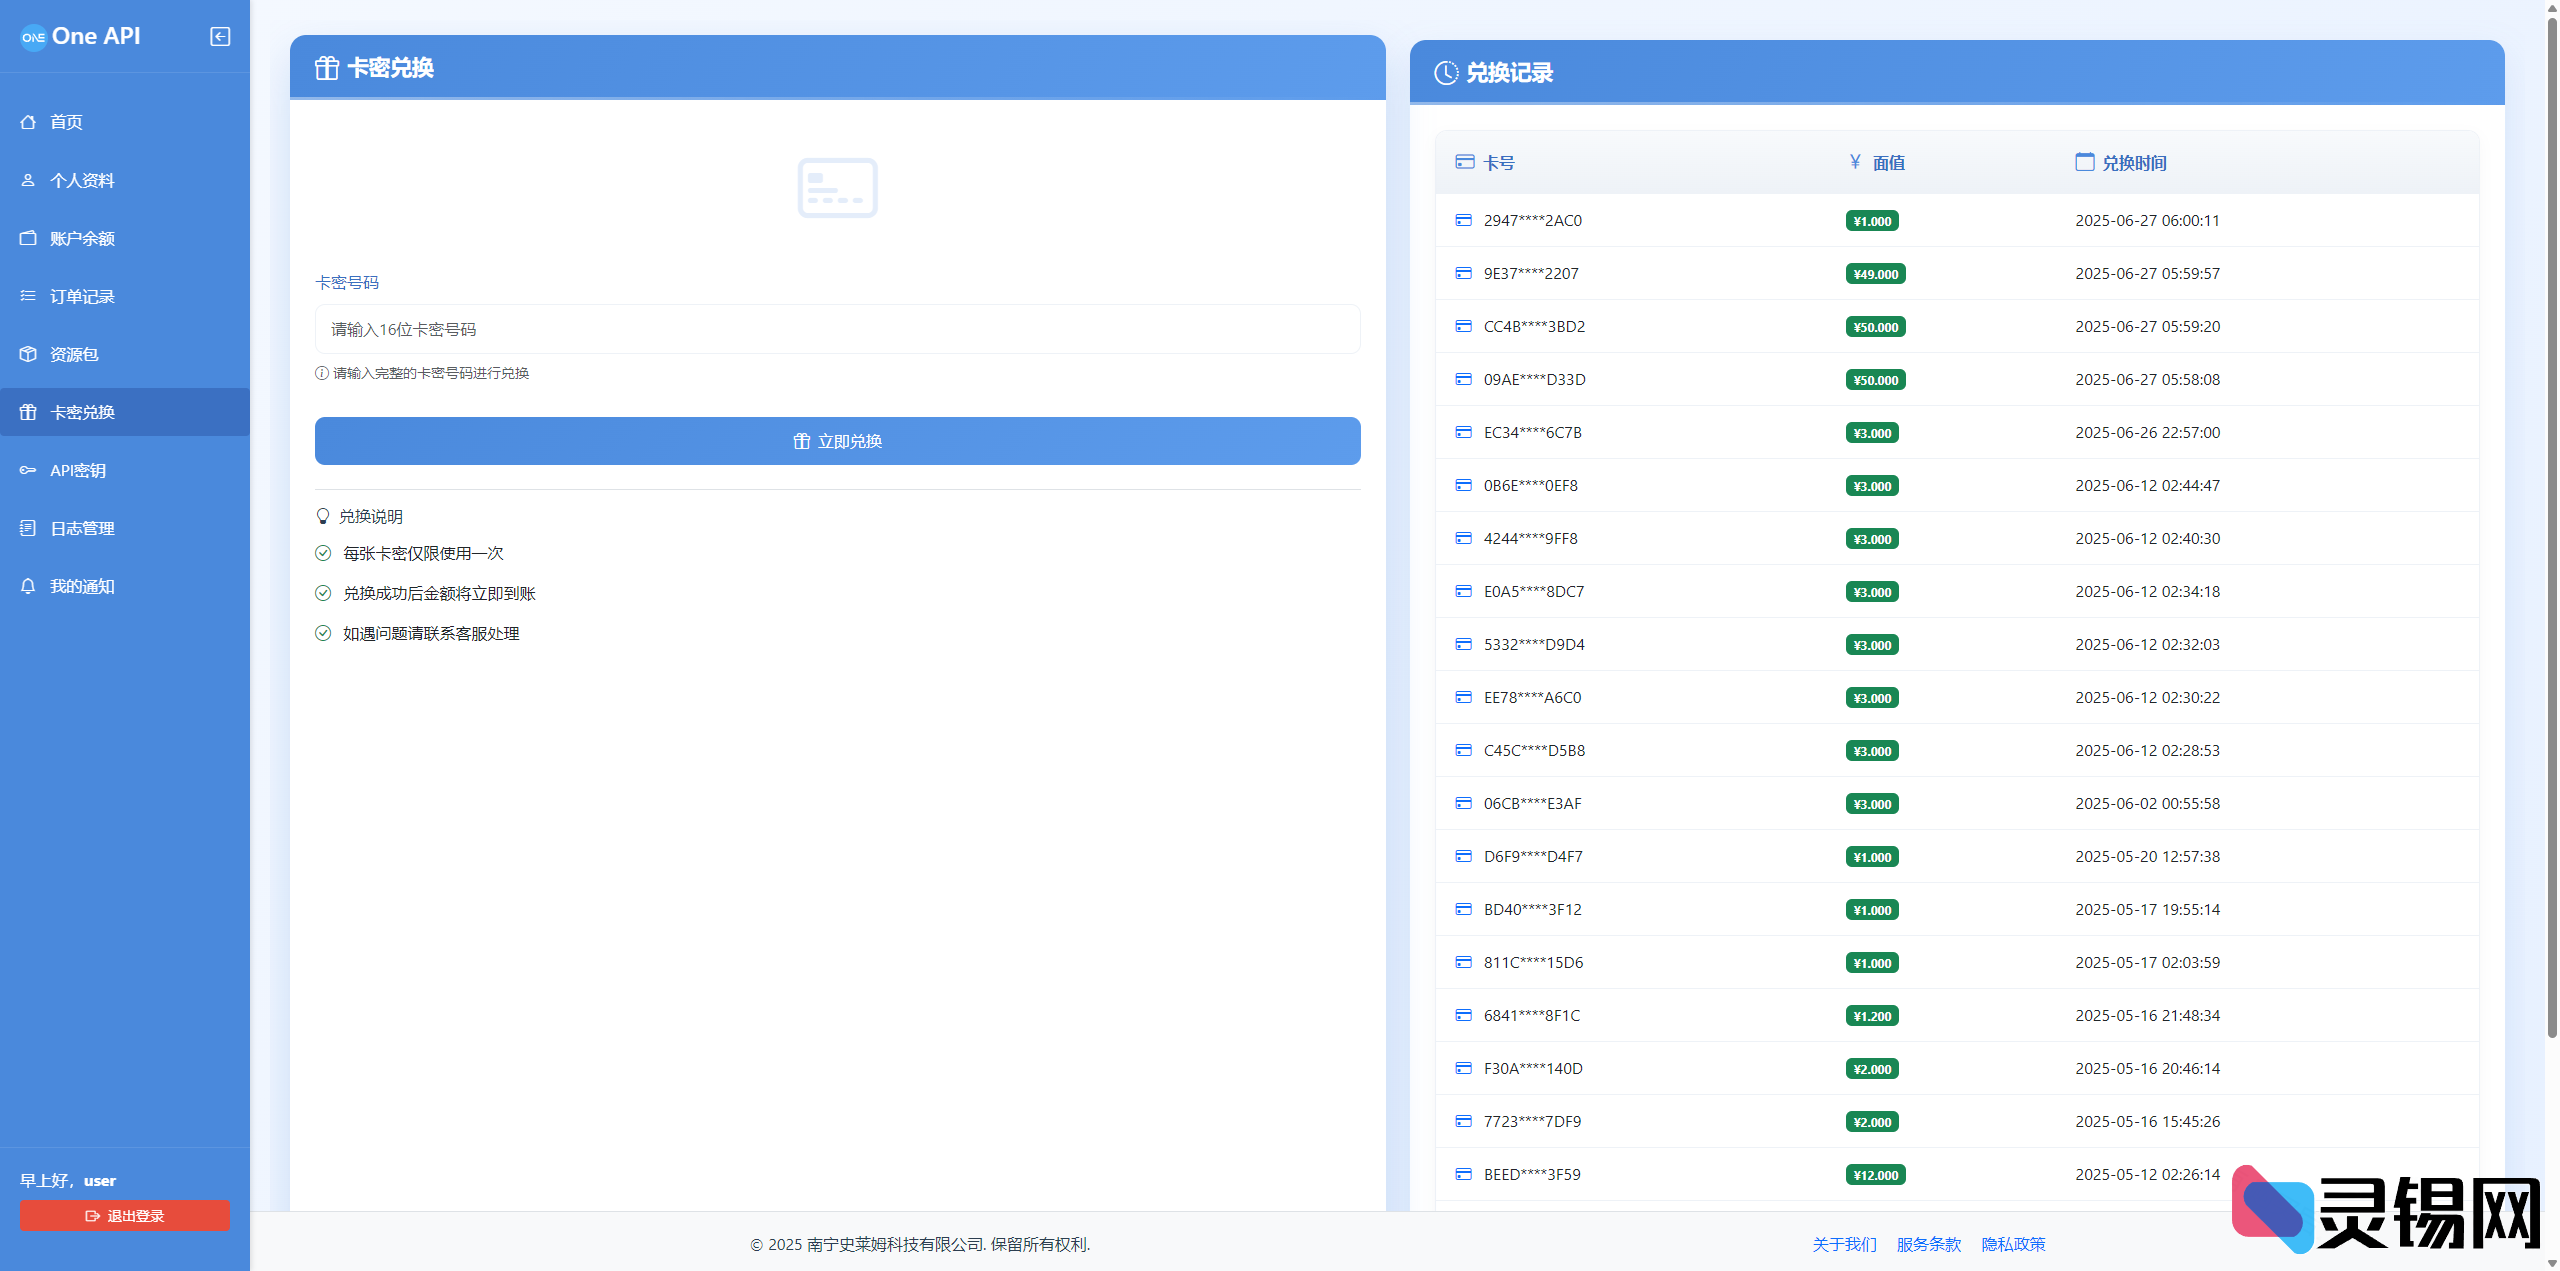Click the cube icon for 资源包
Screen dimensions: 2560x1271
28,354
